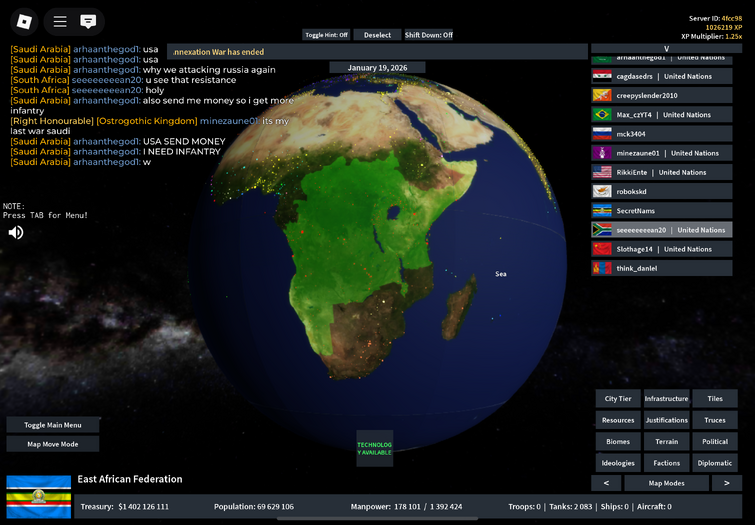This screenshot has height=525, width=755.
Task: Toggle the Main Menu
Action: point(53,425)
